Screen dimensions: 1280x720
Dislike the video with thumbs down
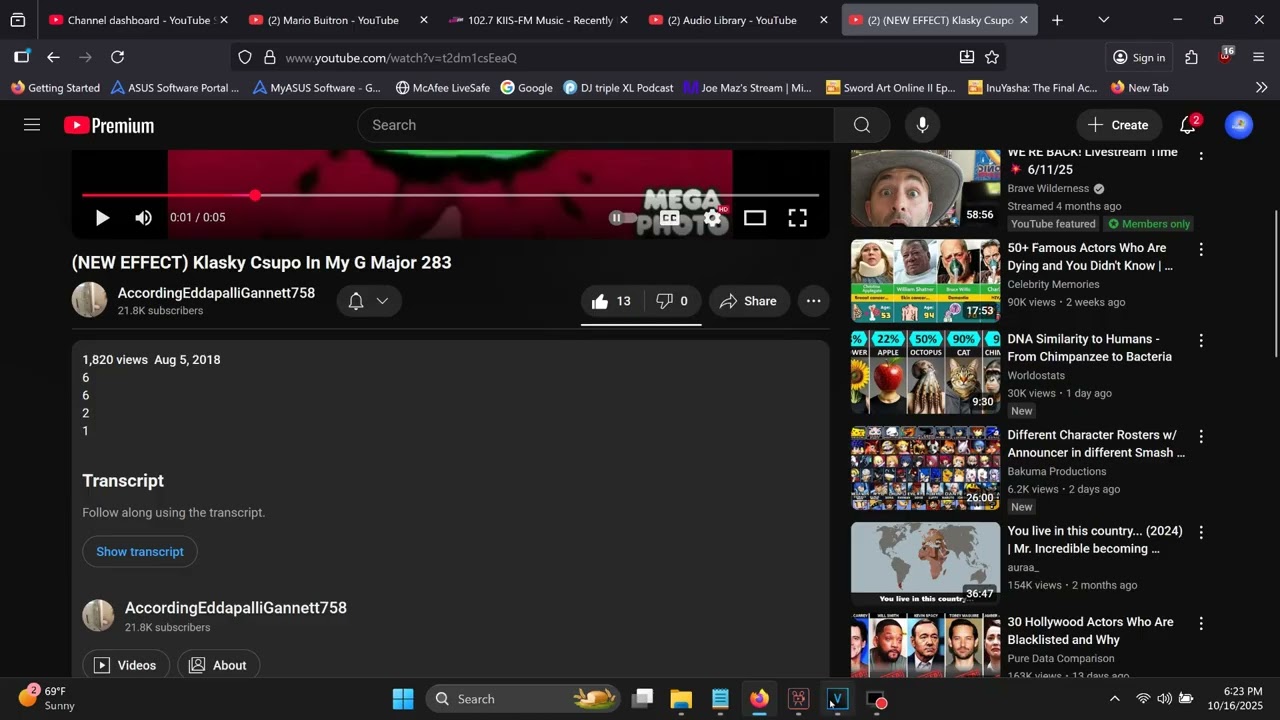point(672,301)
